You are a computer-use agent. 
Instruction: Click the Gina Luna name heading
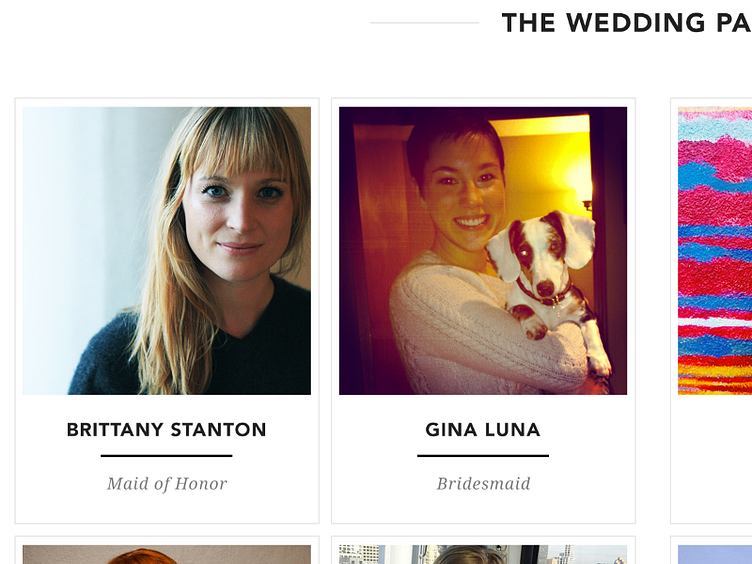point(483,430)
